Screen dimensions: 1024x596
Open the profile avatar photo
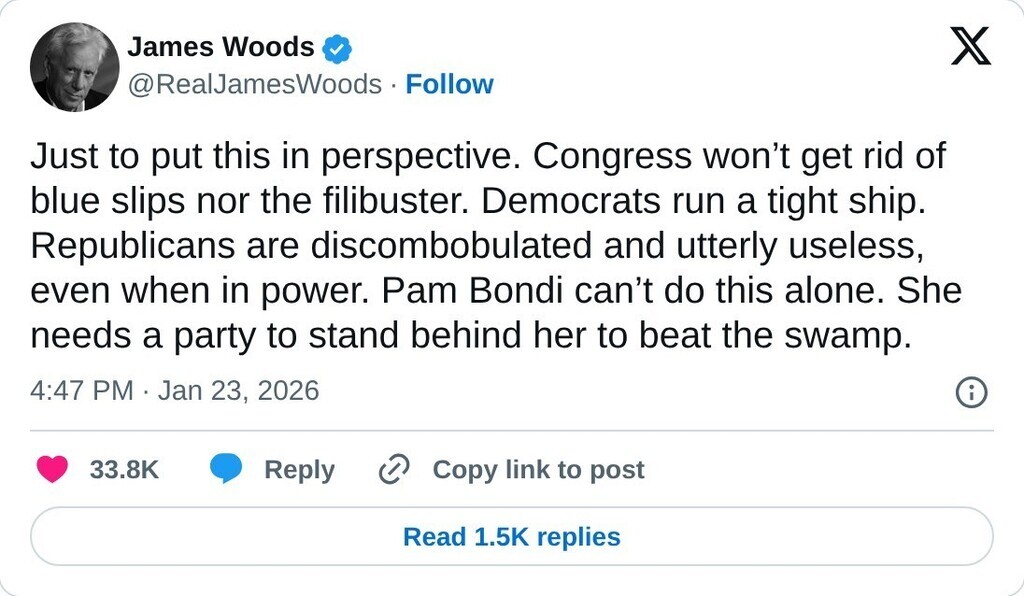75,67
